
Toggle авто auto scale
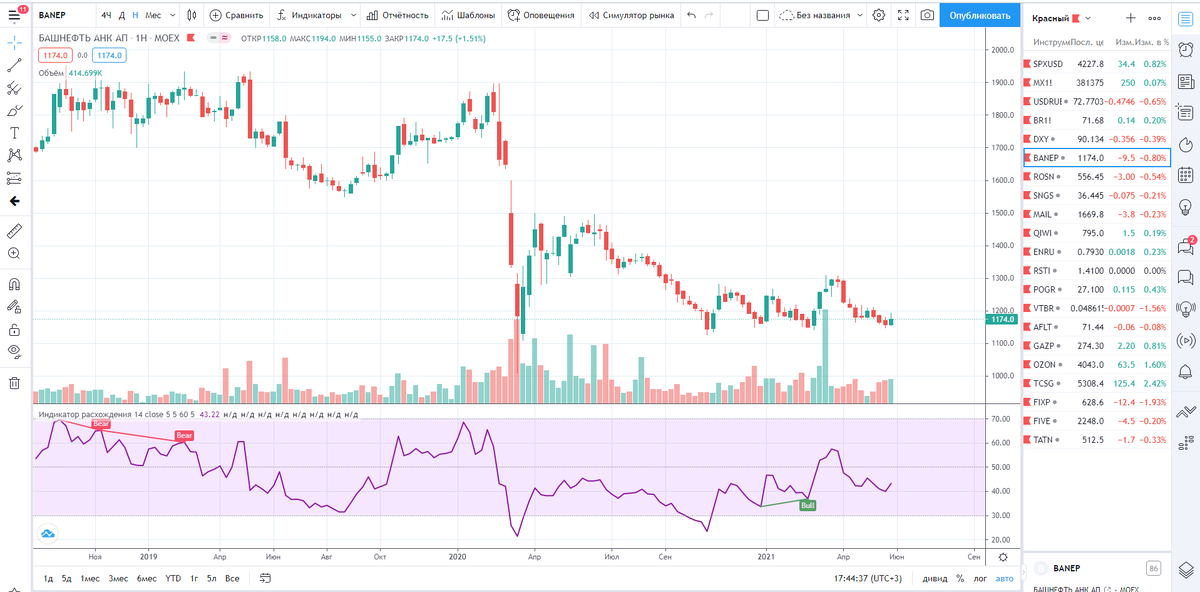(x=1004, y=578)
